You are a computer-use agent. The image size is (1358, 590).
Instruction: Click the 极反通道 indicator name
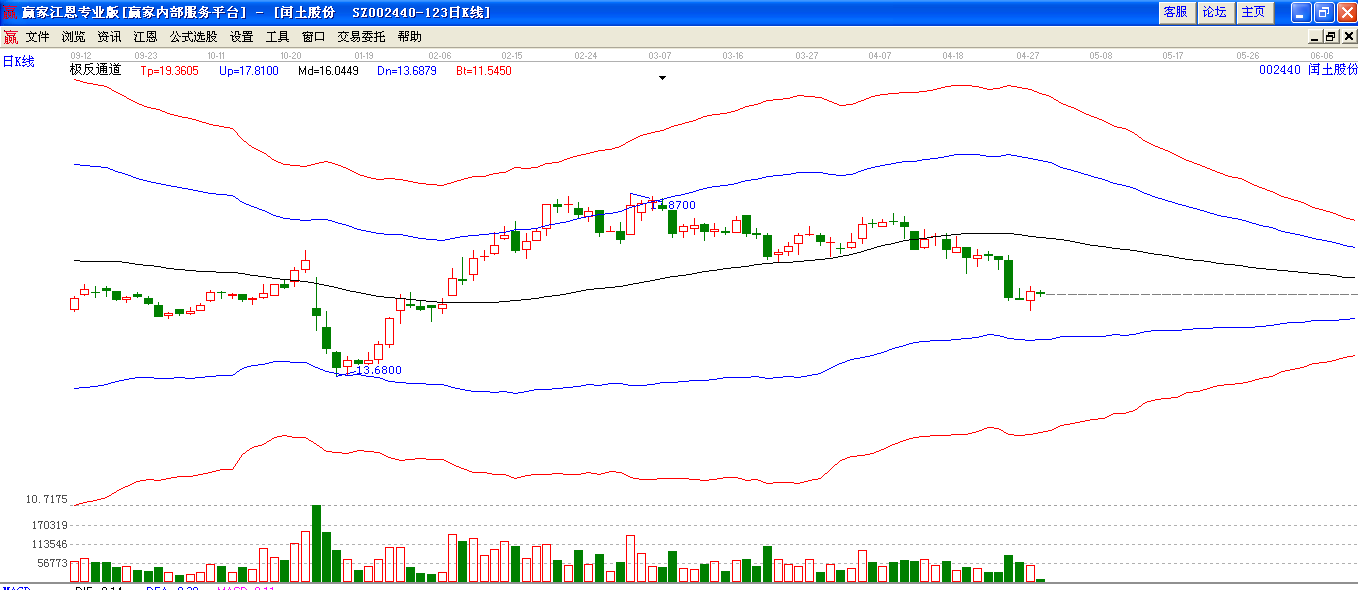point(95,70)
